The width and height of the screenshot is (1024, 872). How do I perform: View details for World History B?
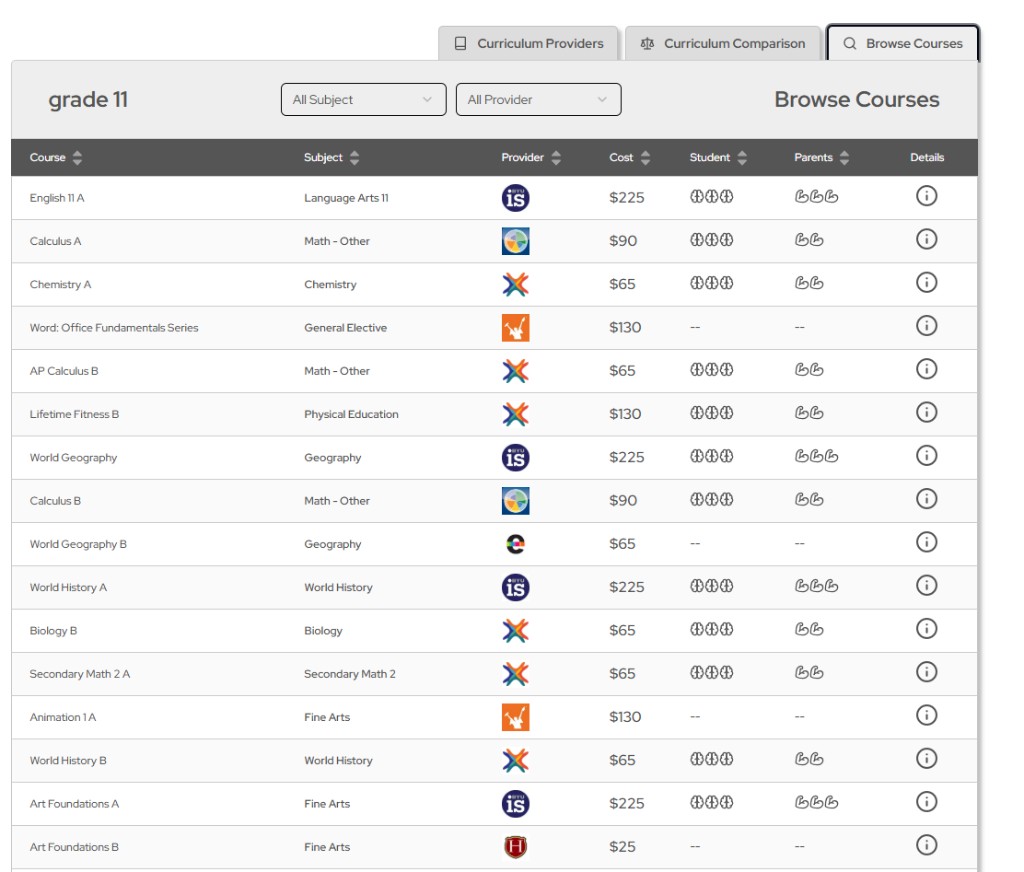pyautogui.click(x=926, y=758)
